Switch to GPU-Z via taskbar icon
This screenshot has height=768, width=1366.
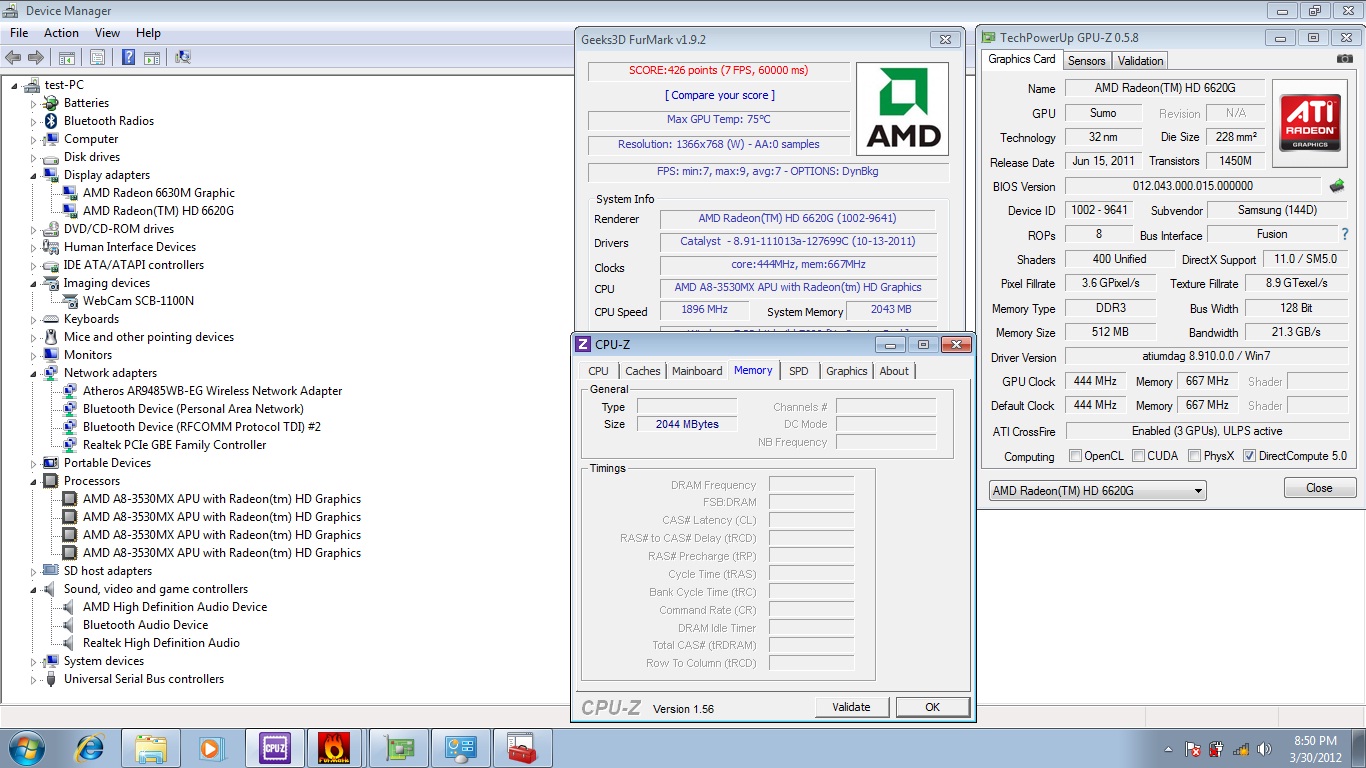pos(397,747)
